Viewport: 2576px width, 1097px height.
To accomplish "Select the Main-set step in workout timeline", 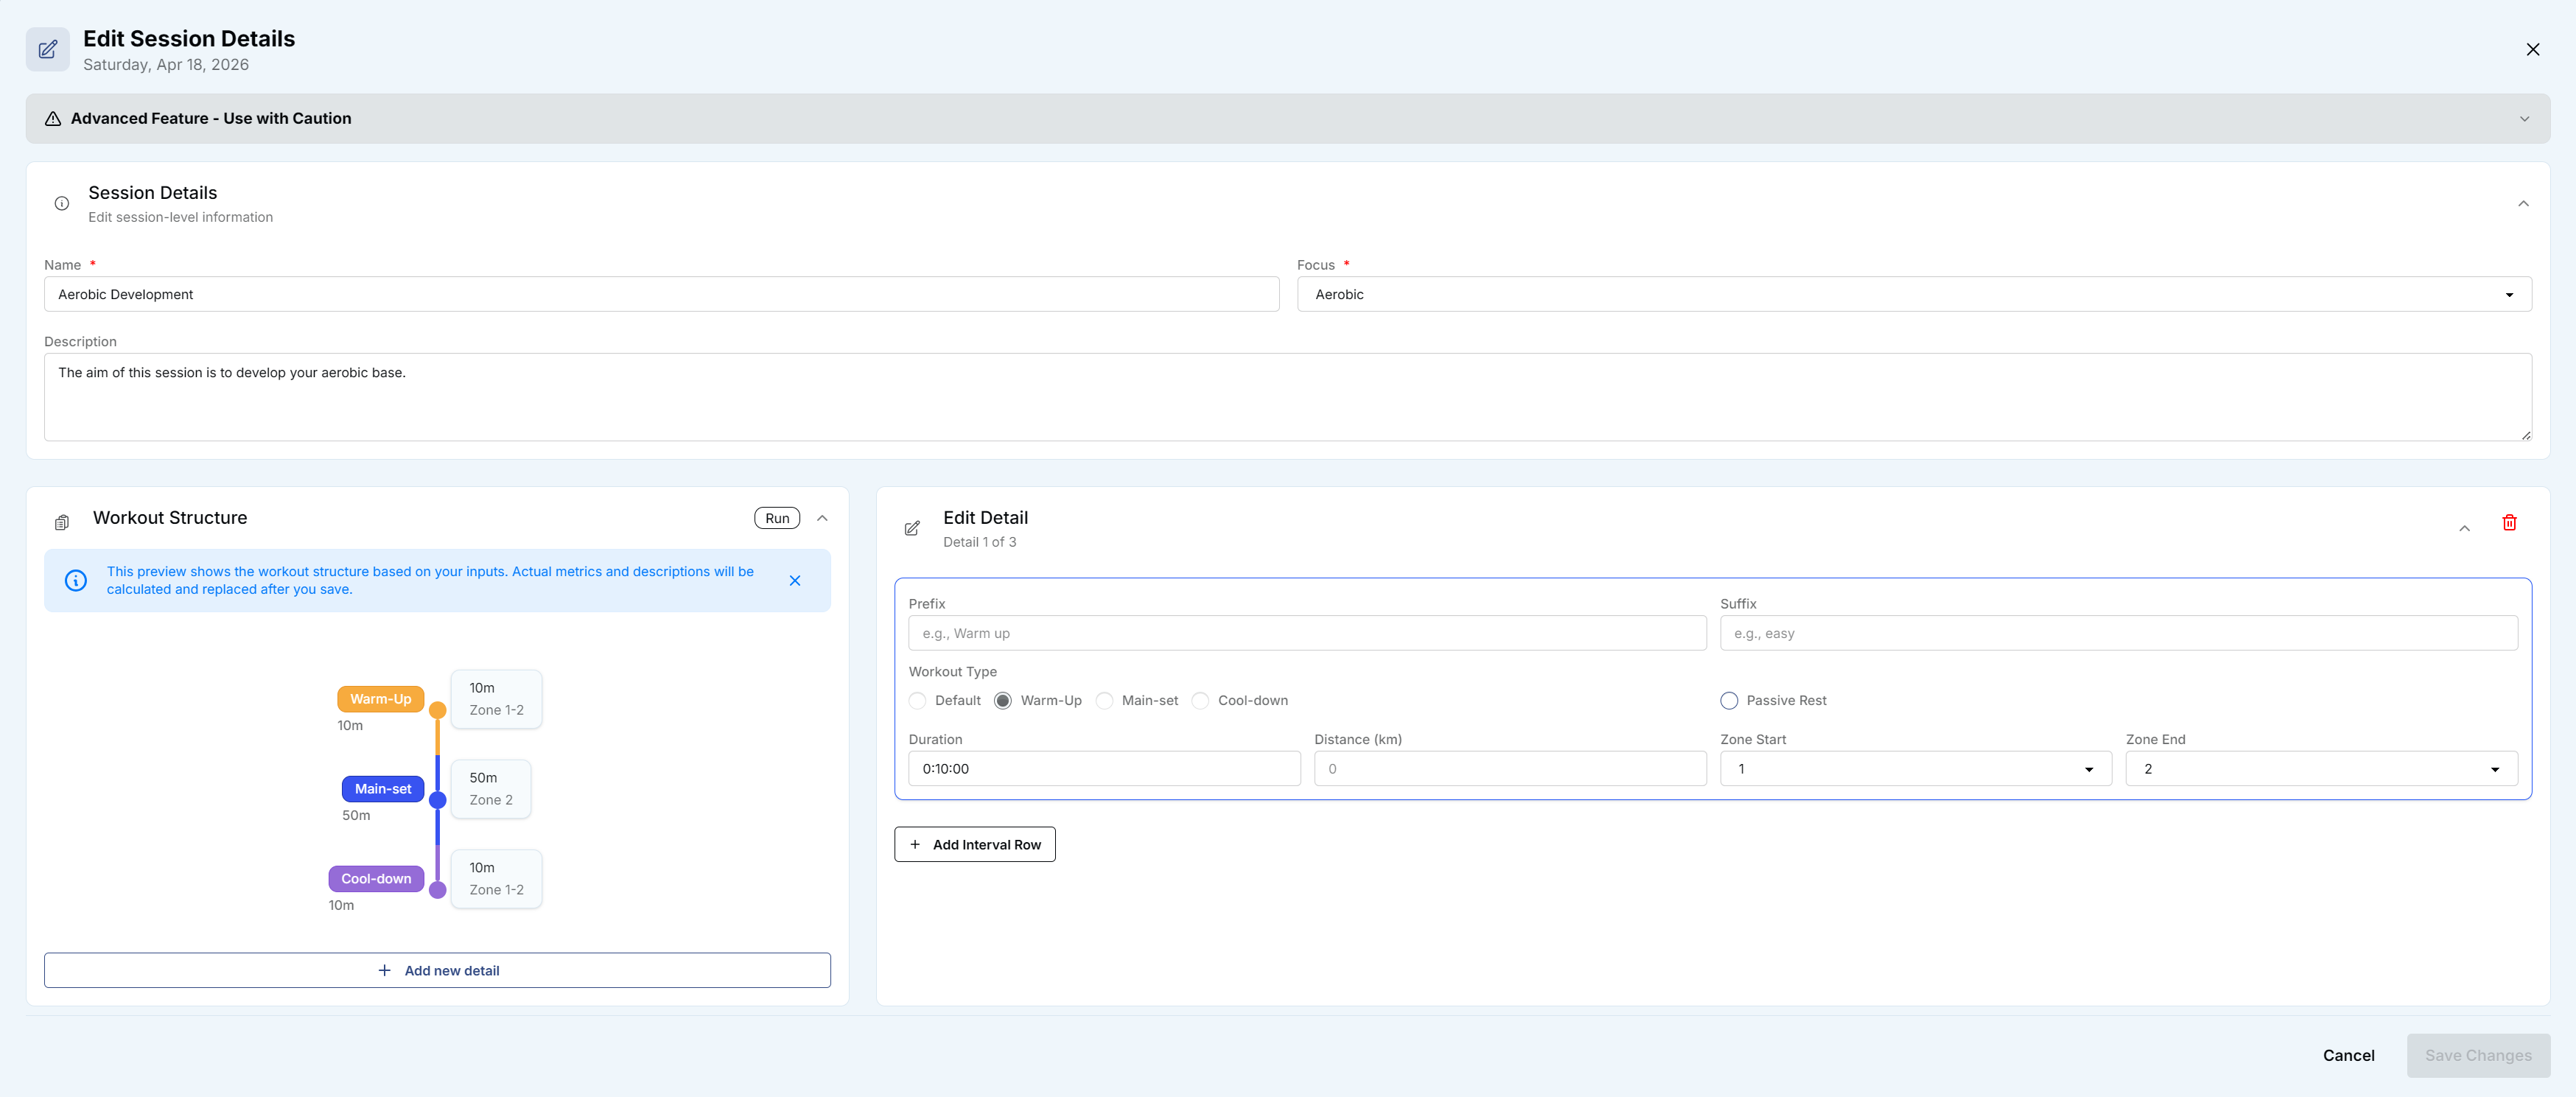I will click(x=383, y=788).
